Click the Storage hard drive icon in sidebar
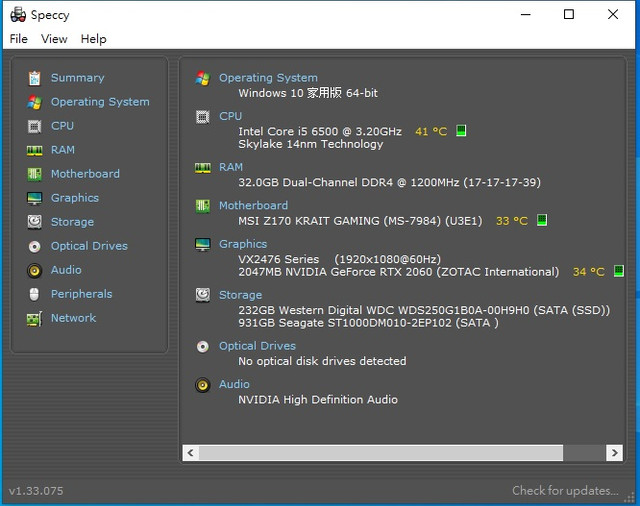 coord(34,222)
